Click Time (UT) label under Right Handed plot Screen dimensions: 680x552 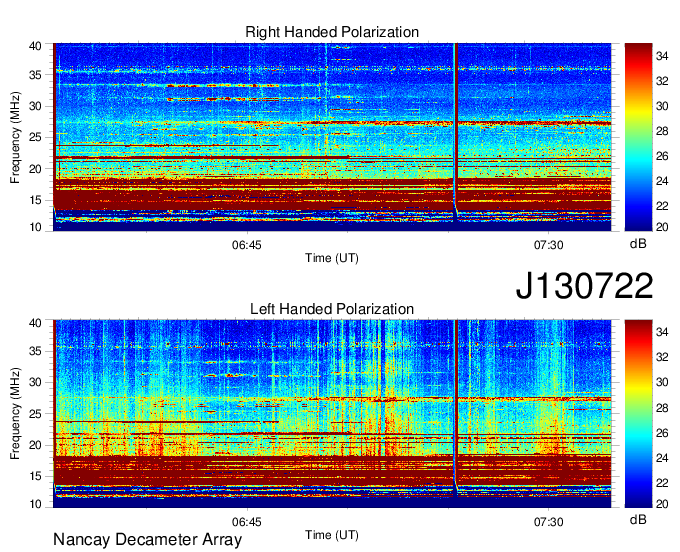(332, 258)
